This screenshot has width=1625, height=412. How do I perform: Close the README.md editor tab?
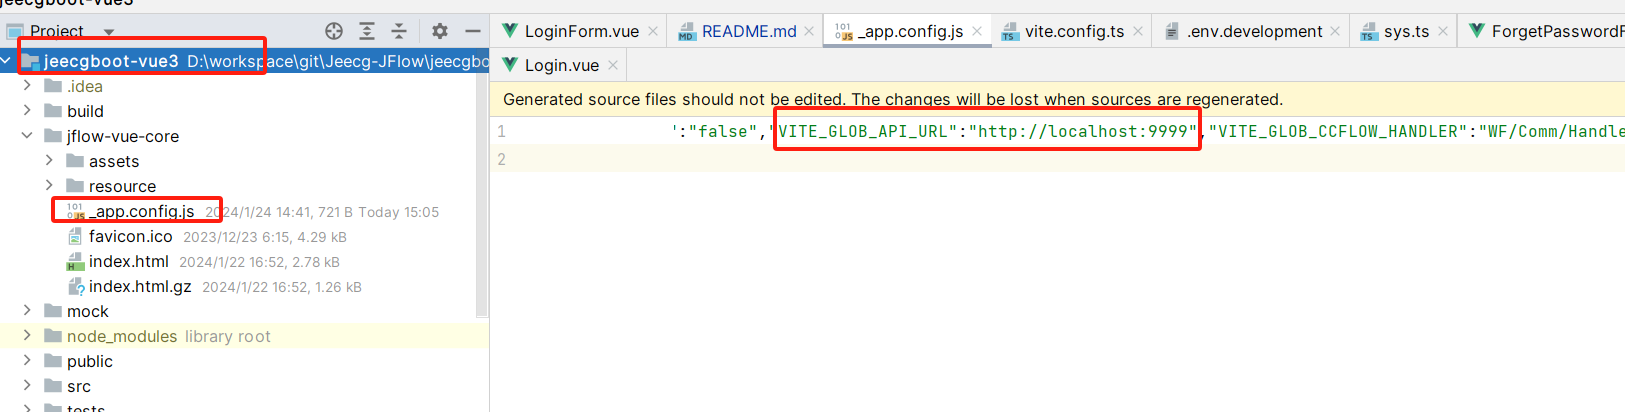click(810, 32)
